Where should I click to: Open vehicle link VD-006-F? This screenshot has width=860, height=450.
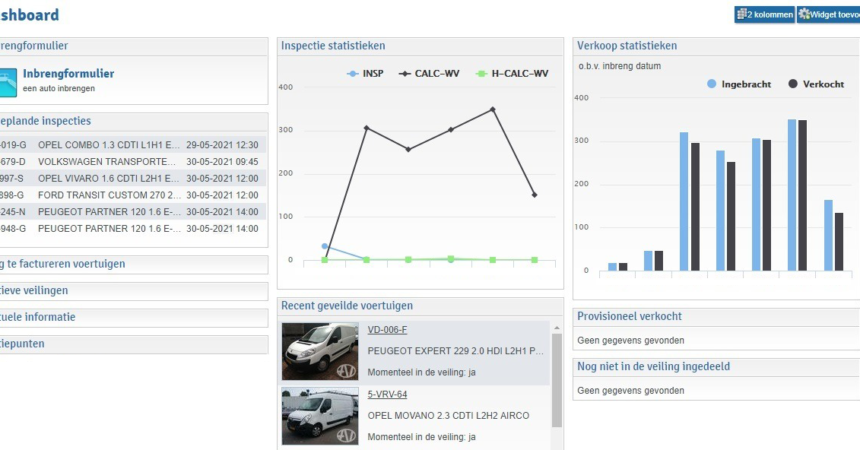(387, 330)
